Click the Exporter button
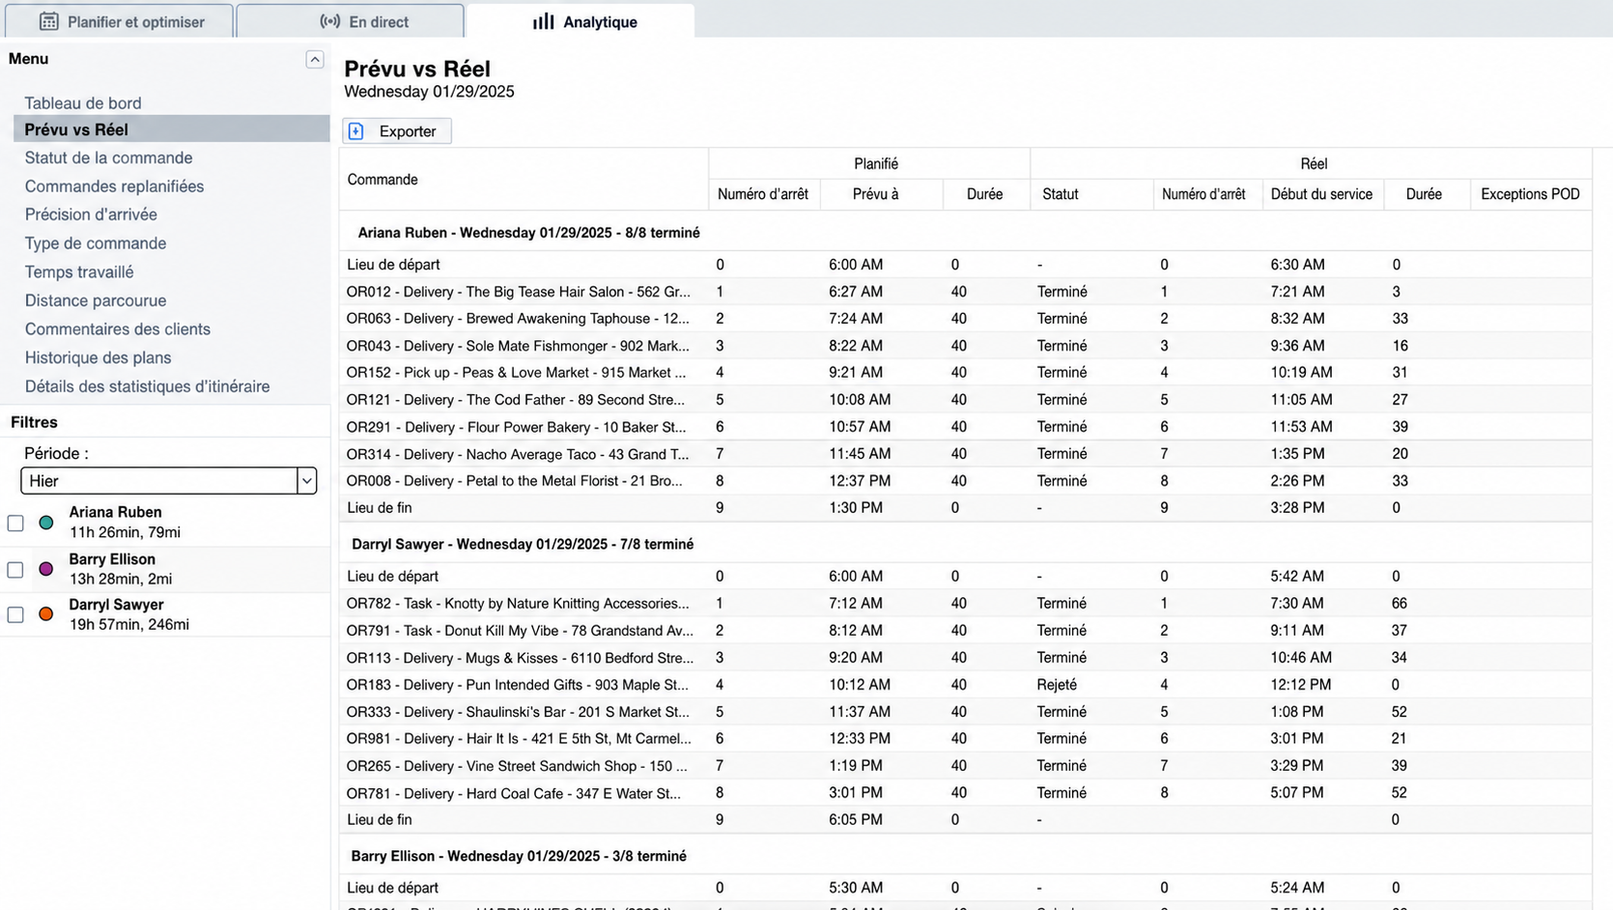Screen dimensions: 1613x910 (x=397, y=131)
